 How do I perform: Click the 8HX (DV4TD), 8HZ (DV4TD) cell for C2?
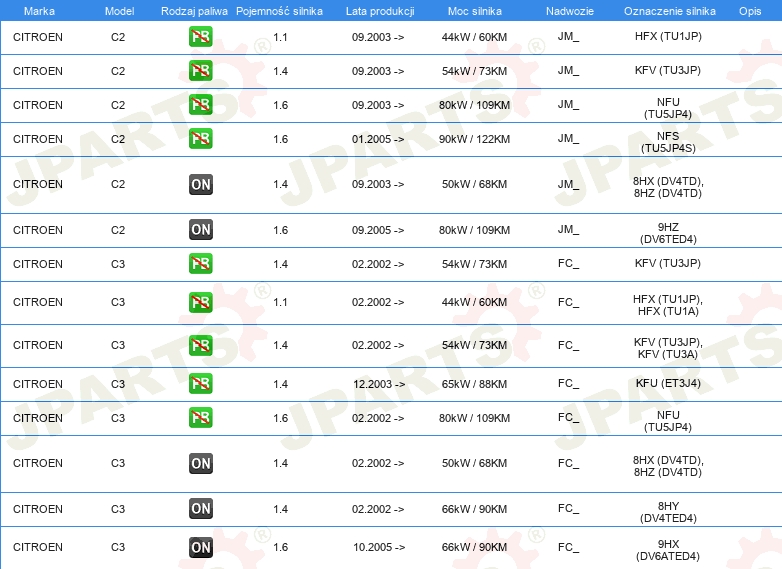(x=668, y=187)
